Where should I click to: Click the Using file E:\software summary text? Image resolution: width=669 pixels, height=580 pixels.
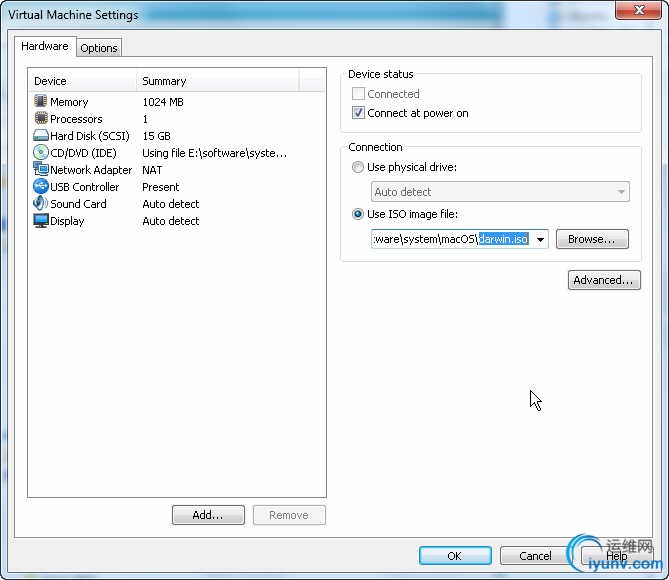(x=215, y=153)
